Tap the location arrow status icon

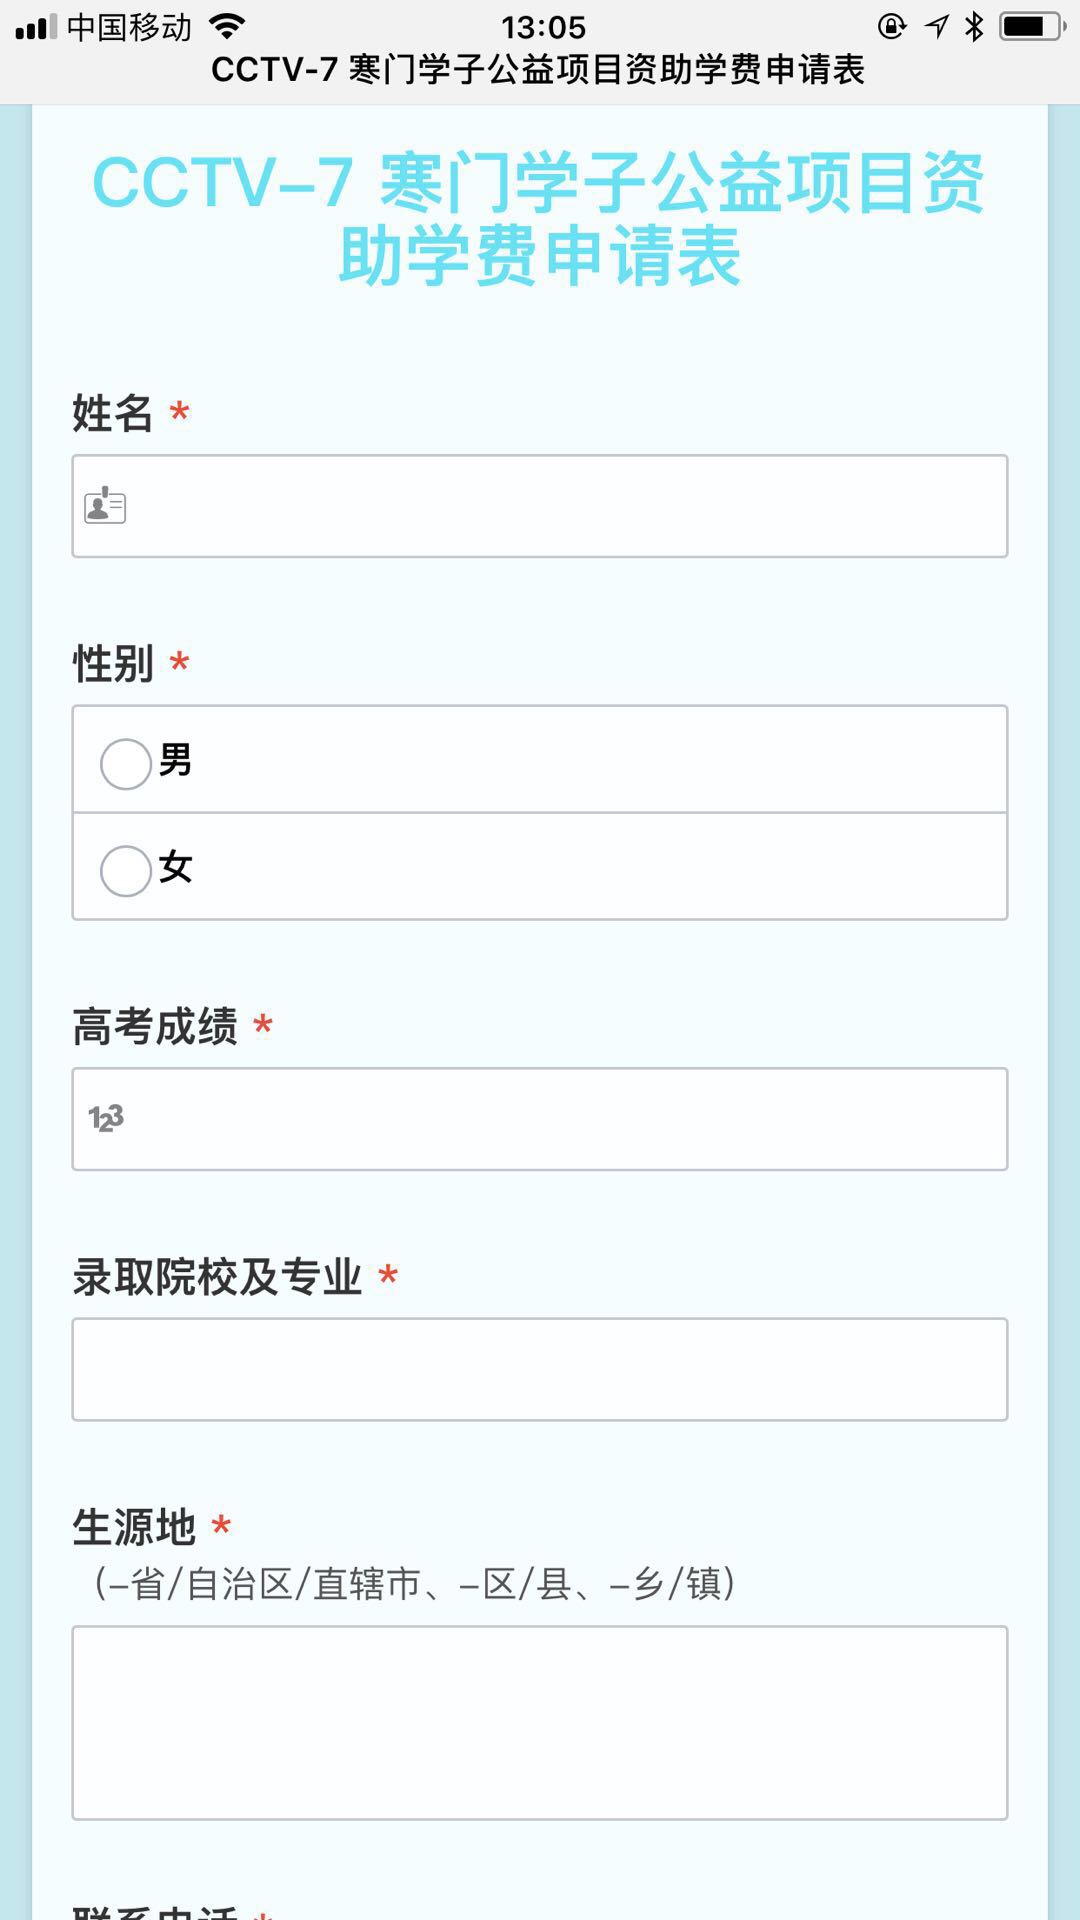(937, 26)
